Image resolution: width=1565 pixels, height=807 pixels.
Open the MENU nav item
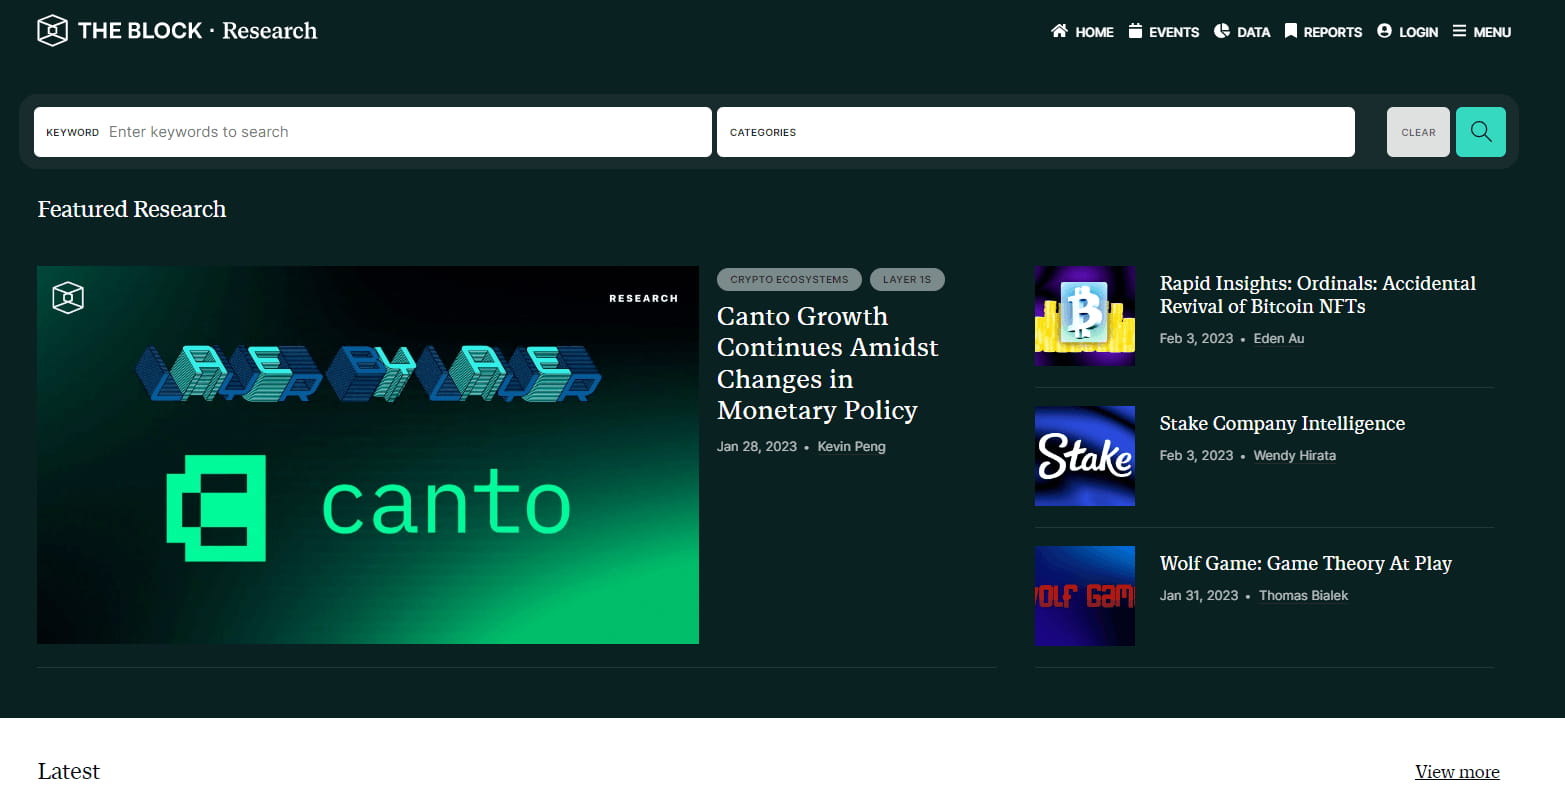point(1482,32)
